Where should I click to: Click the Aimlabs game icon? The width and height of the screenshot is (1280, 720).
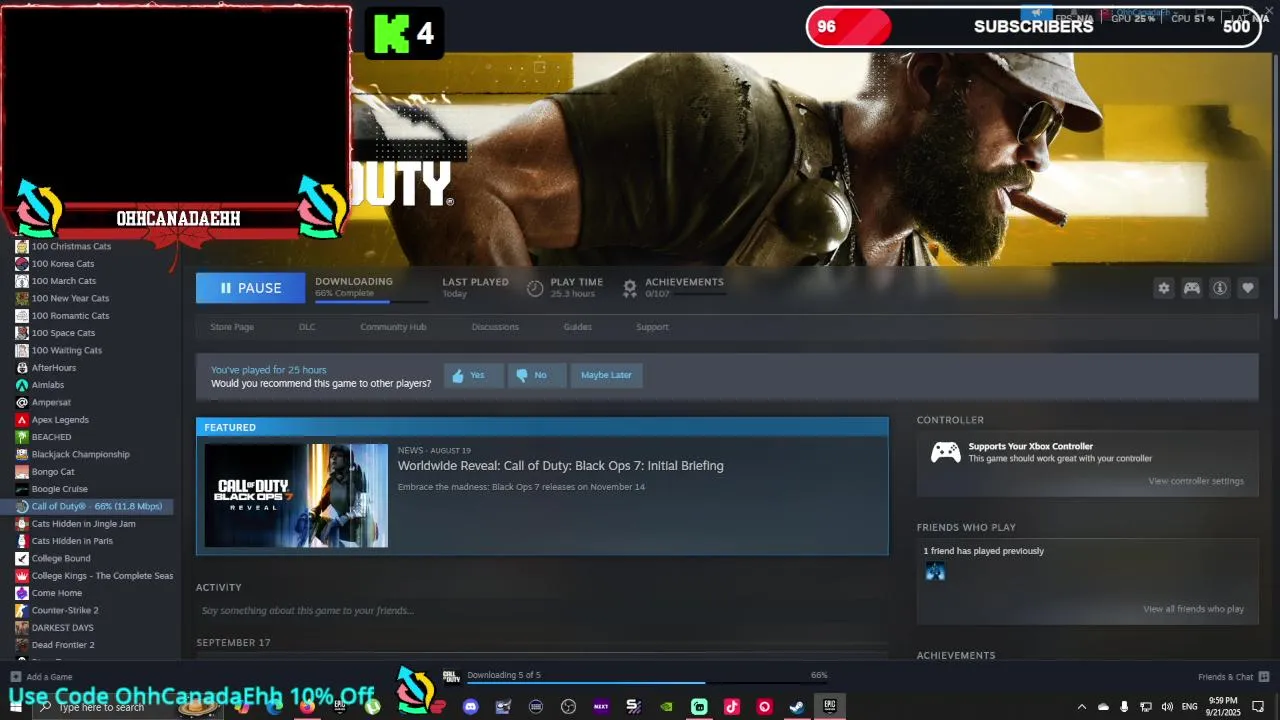click(x=21, y=385)
